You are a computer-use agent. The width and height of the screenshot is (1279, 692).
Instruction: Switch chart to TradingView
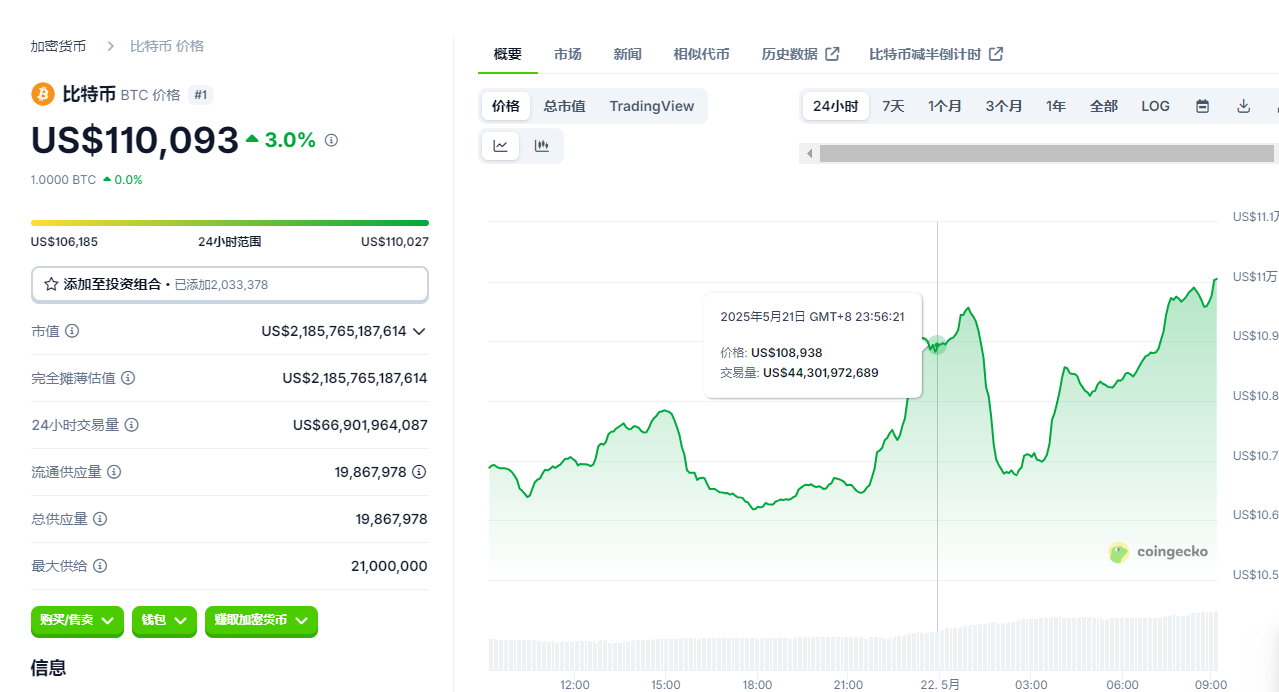(x=652, y=106)
